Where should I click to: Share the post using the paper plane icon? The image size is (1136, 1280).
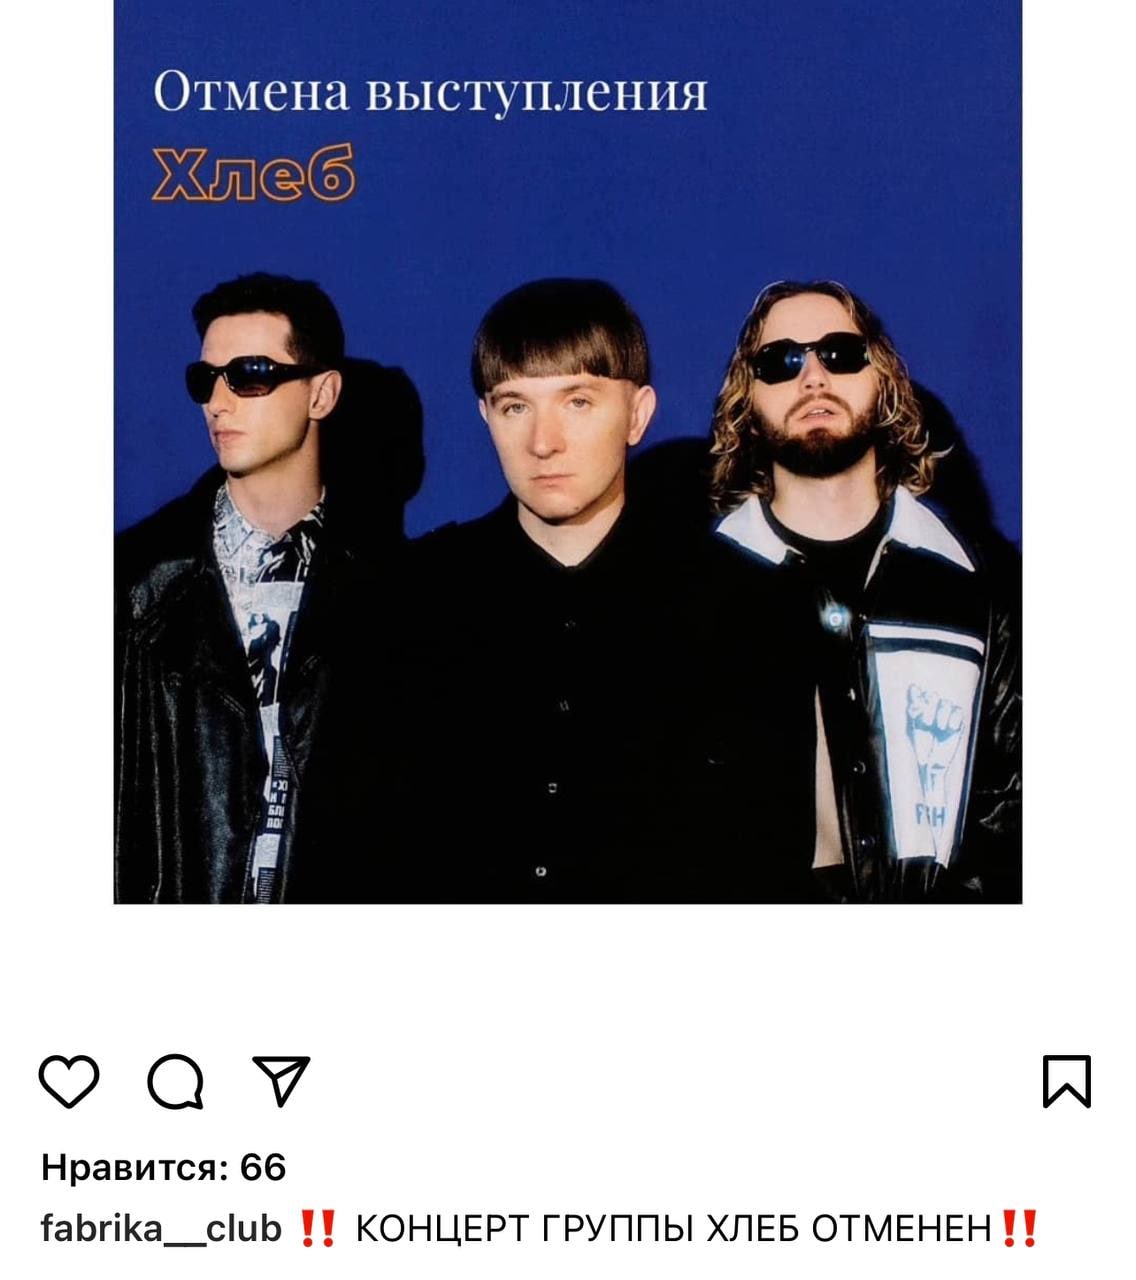pyautogui.click(x=282, y=1080)
